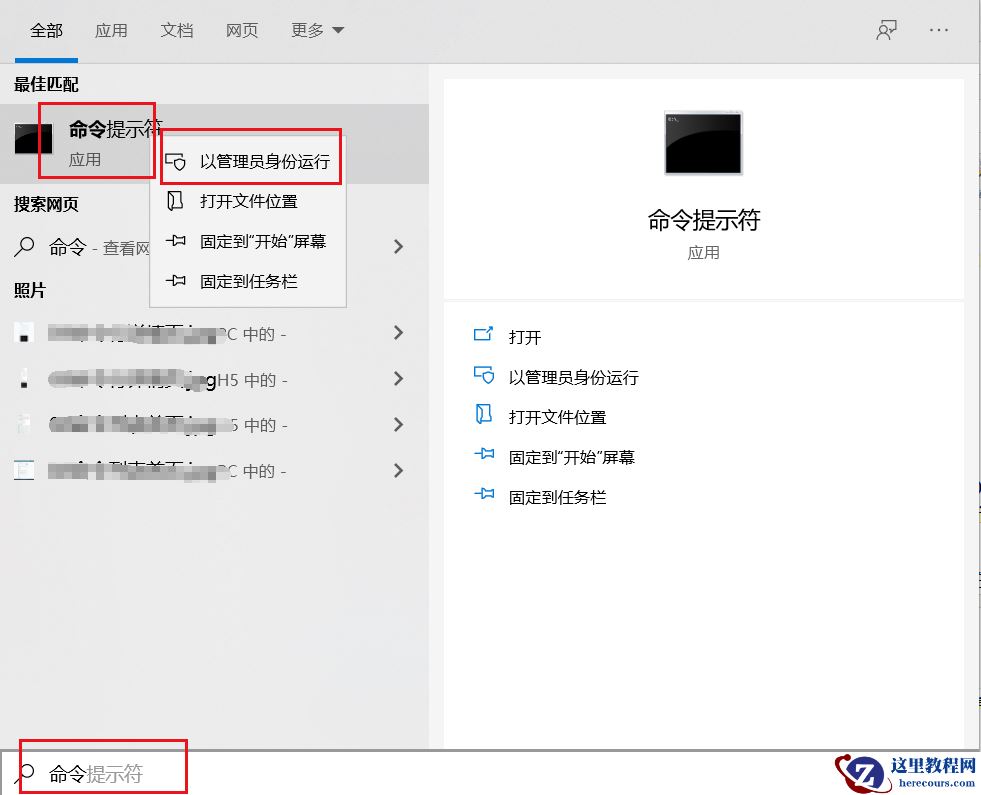Click inside the 命令提示符 search input field

point(100,772)
